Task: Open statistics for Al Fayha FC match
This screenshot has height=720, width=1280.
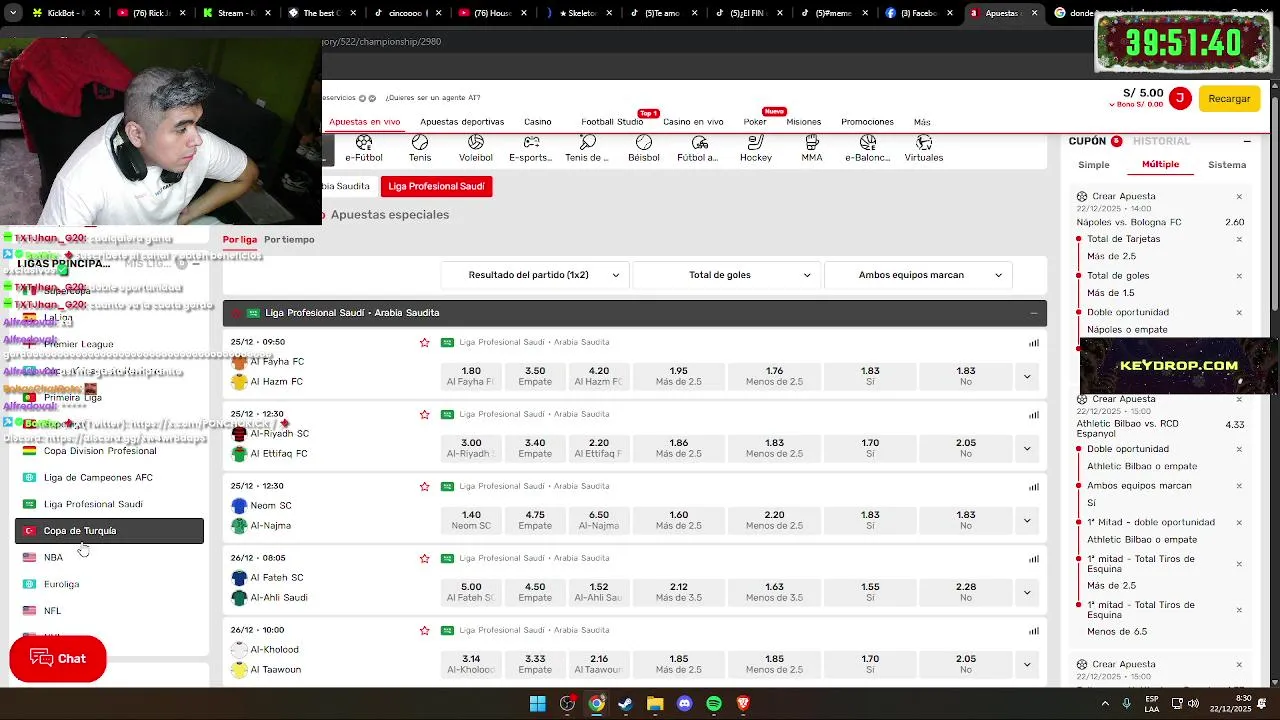Action: [1034, 342]
